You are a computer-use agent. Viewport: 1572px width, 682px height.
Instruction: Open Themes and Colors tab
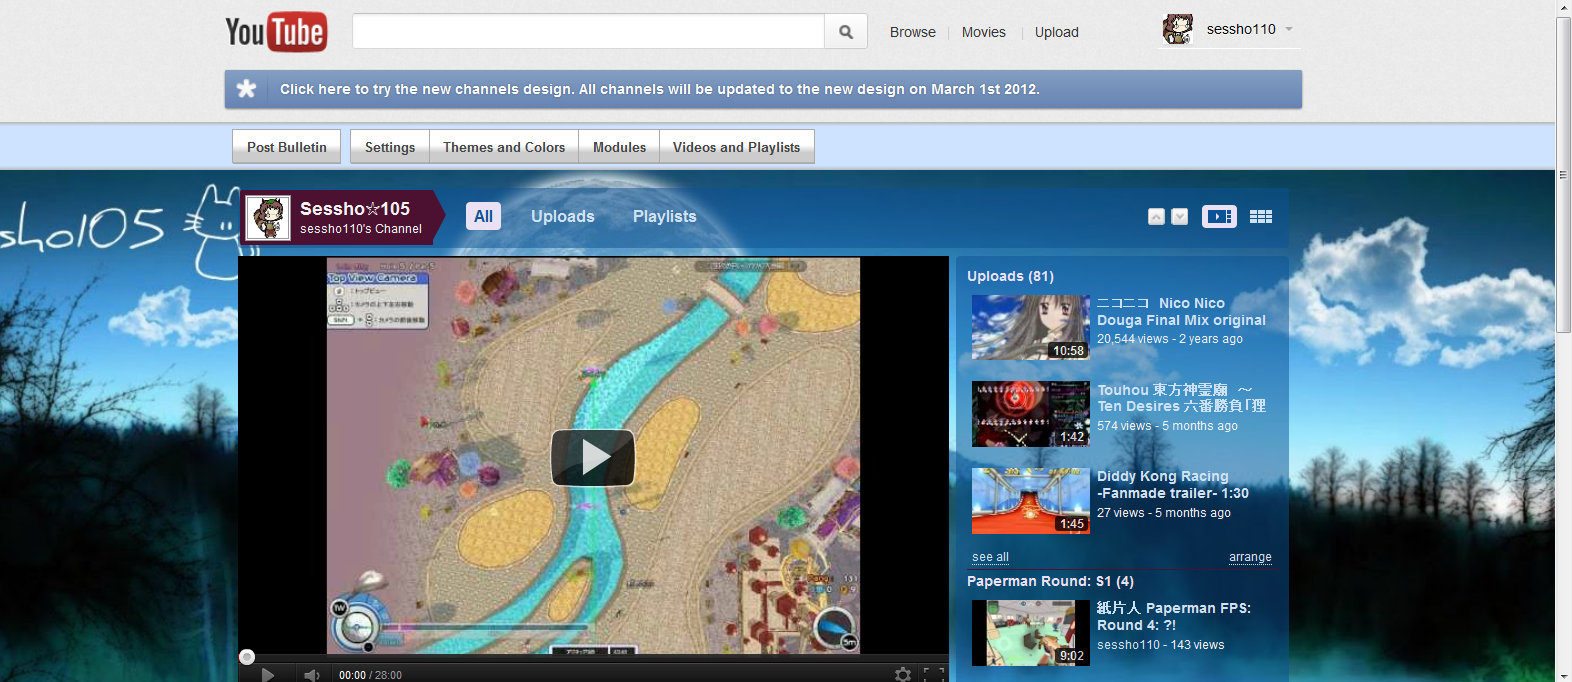(504, 147)
